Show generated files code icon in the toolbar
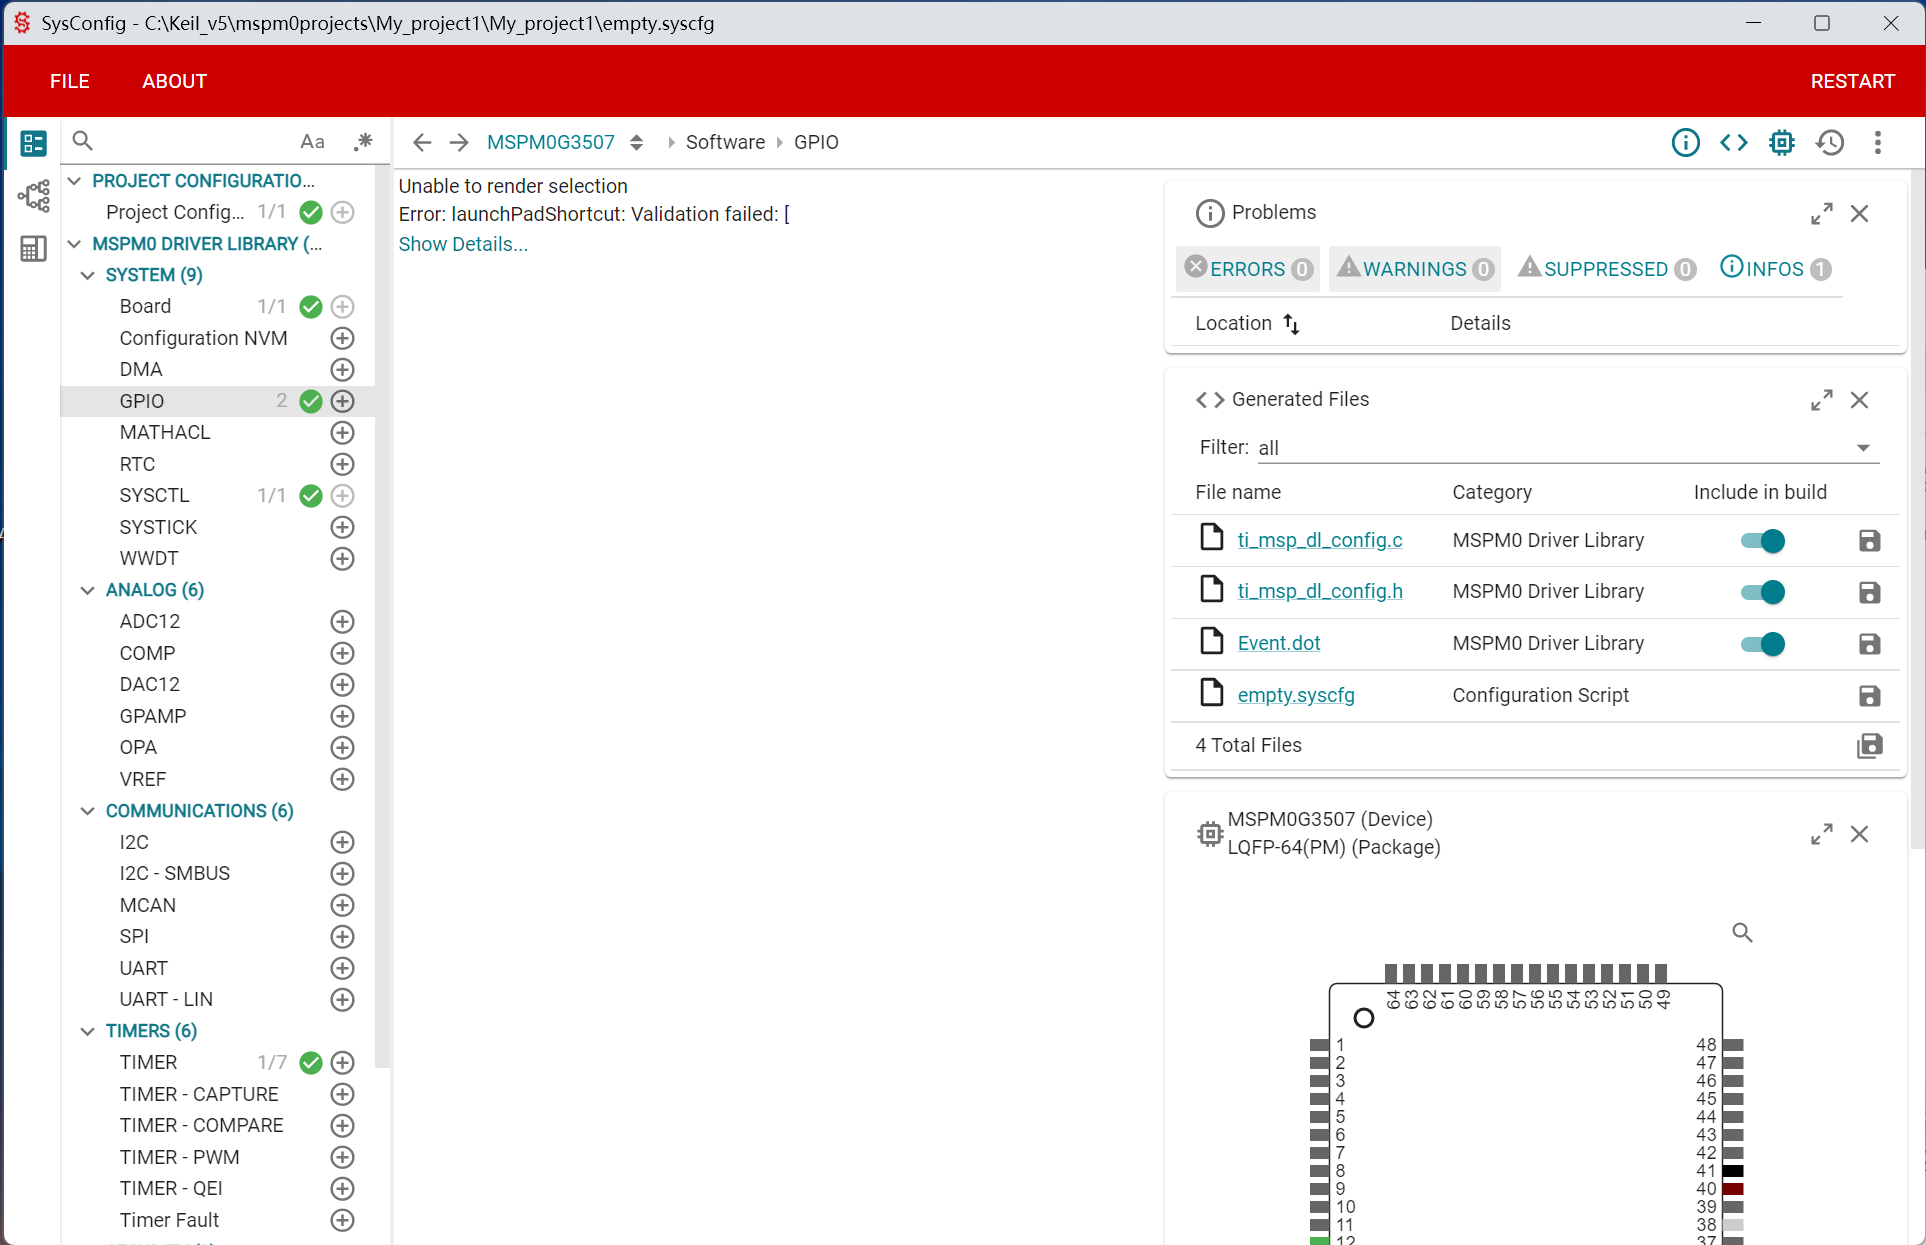Image resolution: width=1926 pixels, height=1245 pixels. (x=1733, y=143)
